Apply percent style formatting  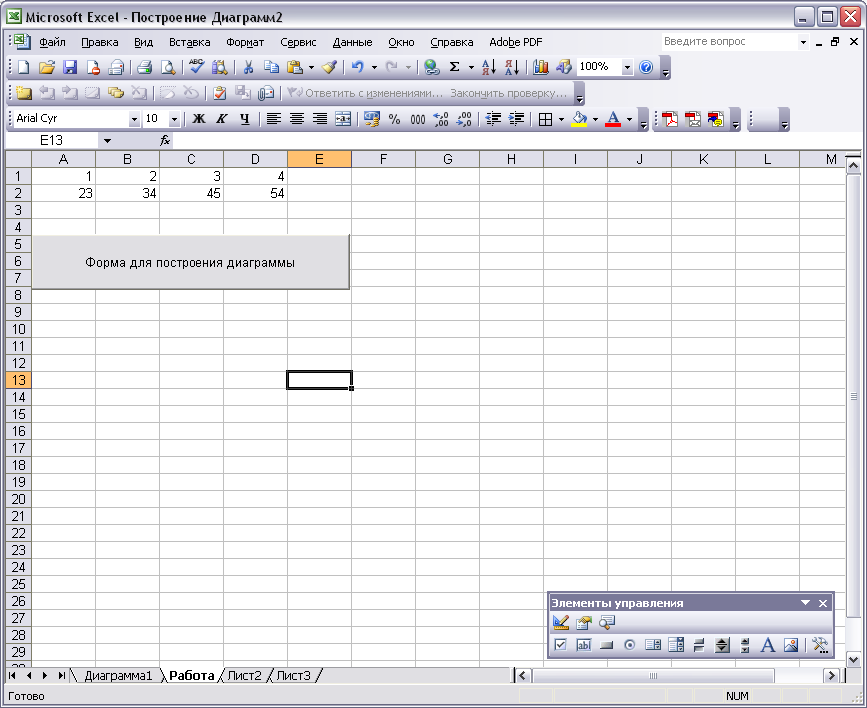[394, 119]
